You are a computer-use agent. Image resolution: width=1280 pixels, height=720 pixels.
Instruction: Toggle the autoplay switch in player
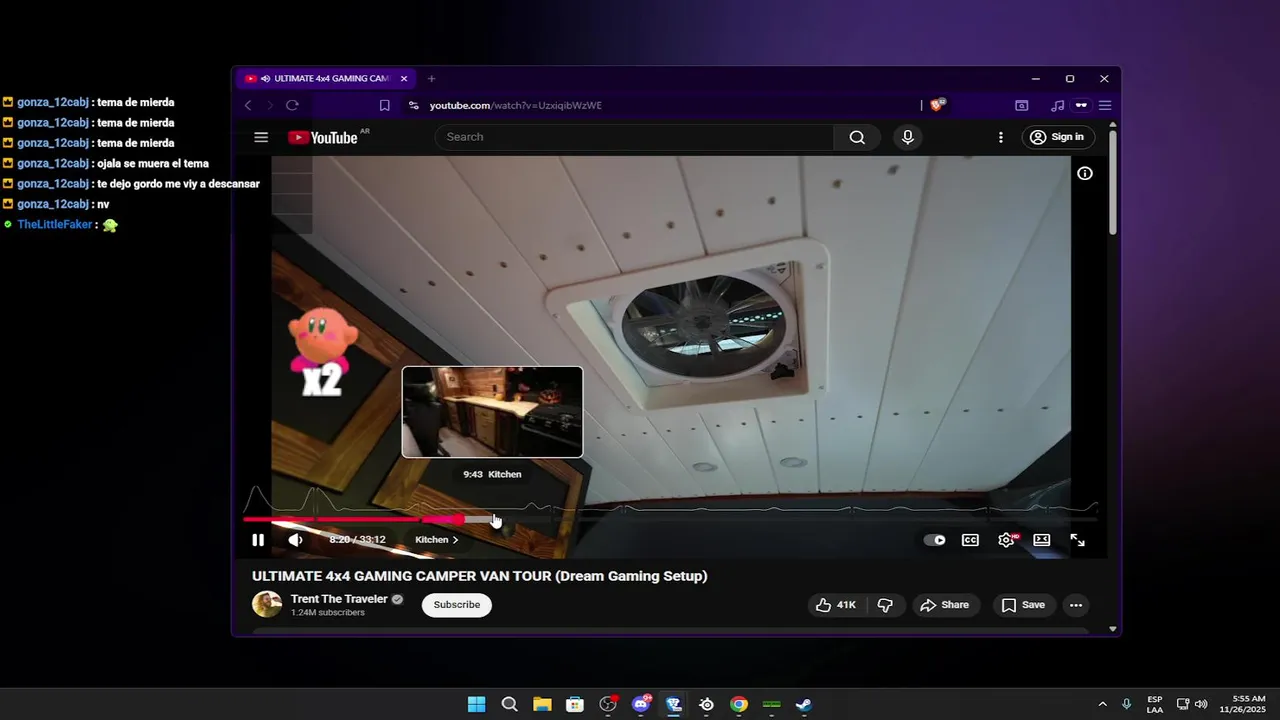click(x=935, y=540)
